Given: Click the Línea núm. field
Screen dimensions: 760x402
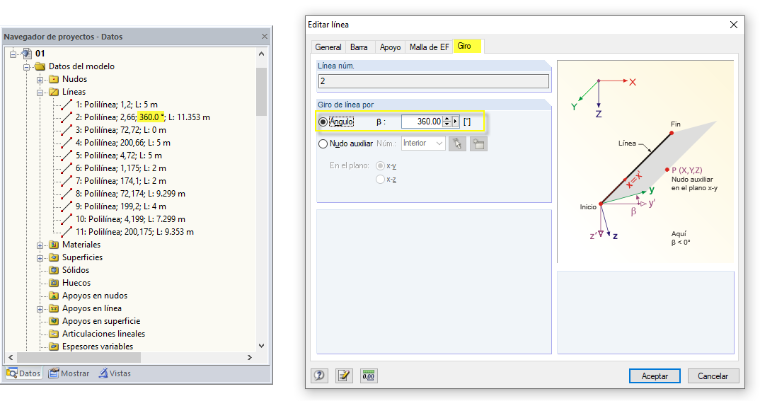Looking at the screenshot, I should 433,81.
